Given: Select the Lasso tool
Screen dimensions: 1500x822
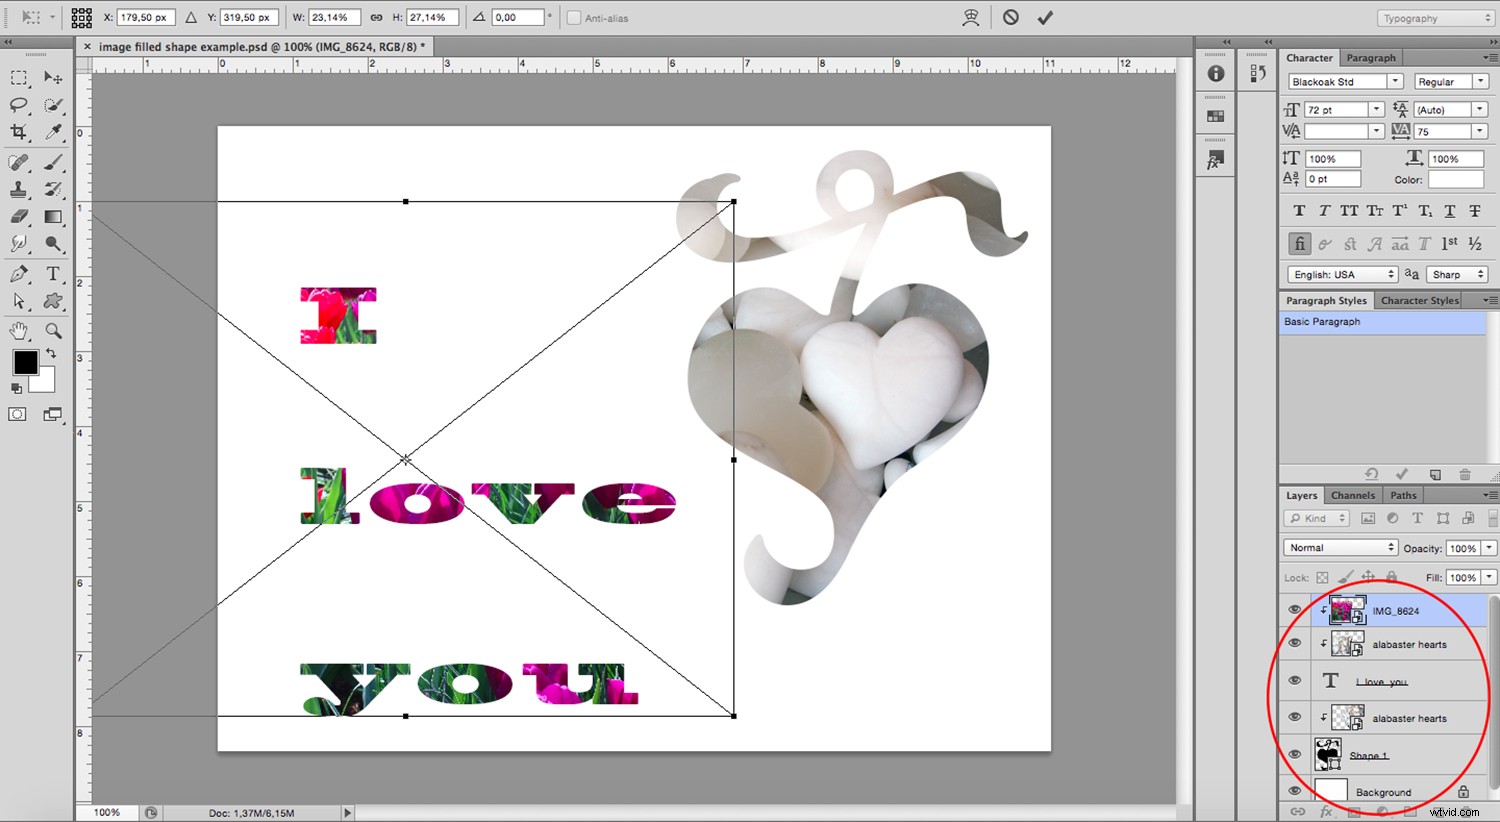Looking at the screenshot, I should (17, 105).
